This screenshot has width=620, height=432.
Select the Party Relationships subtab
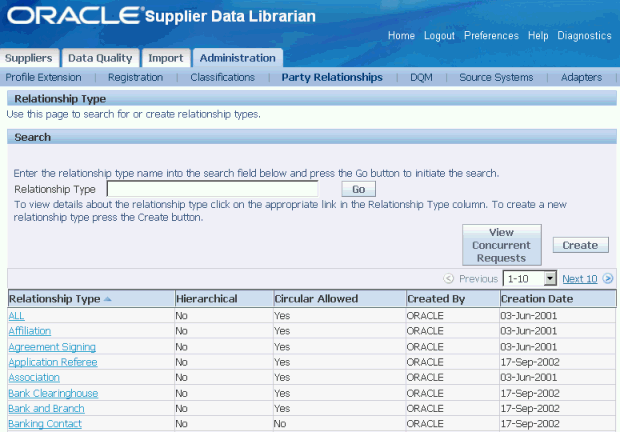332,77
